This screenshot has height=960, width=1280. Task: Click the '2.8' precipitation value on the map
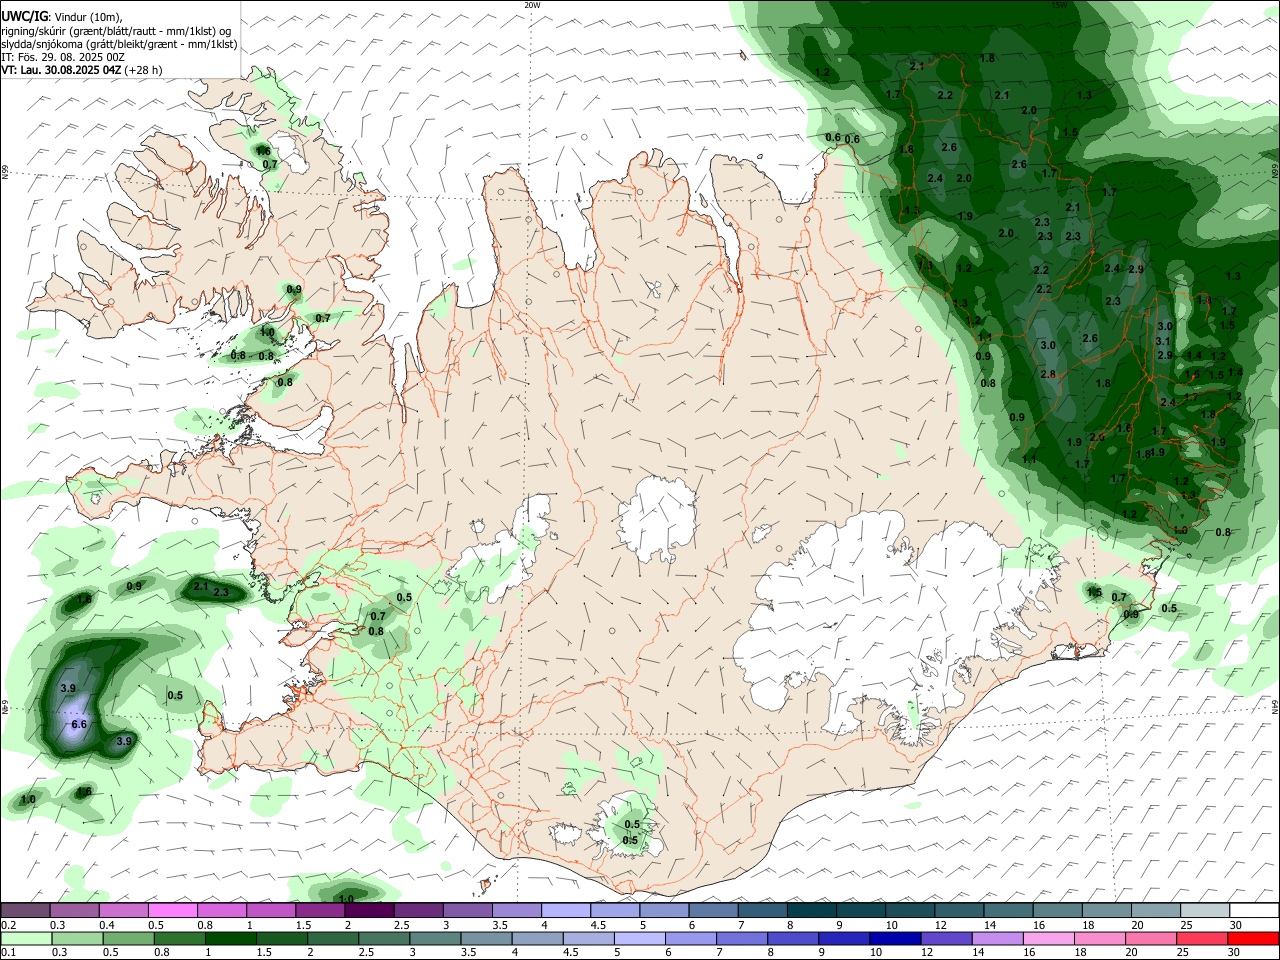pos(1048,374)
